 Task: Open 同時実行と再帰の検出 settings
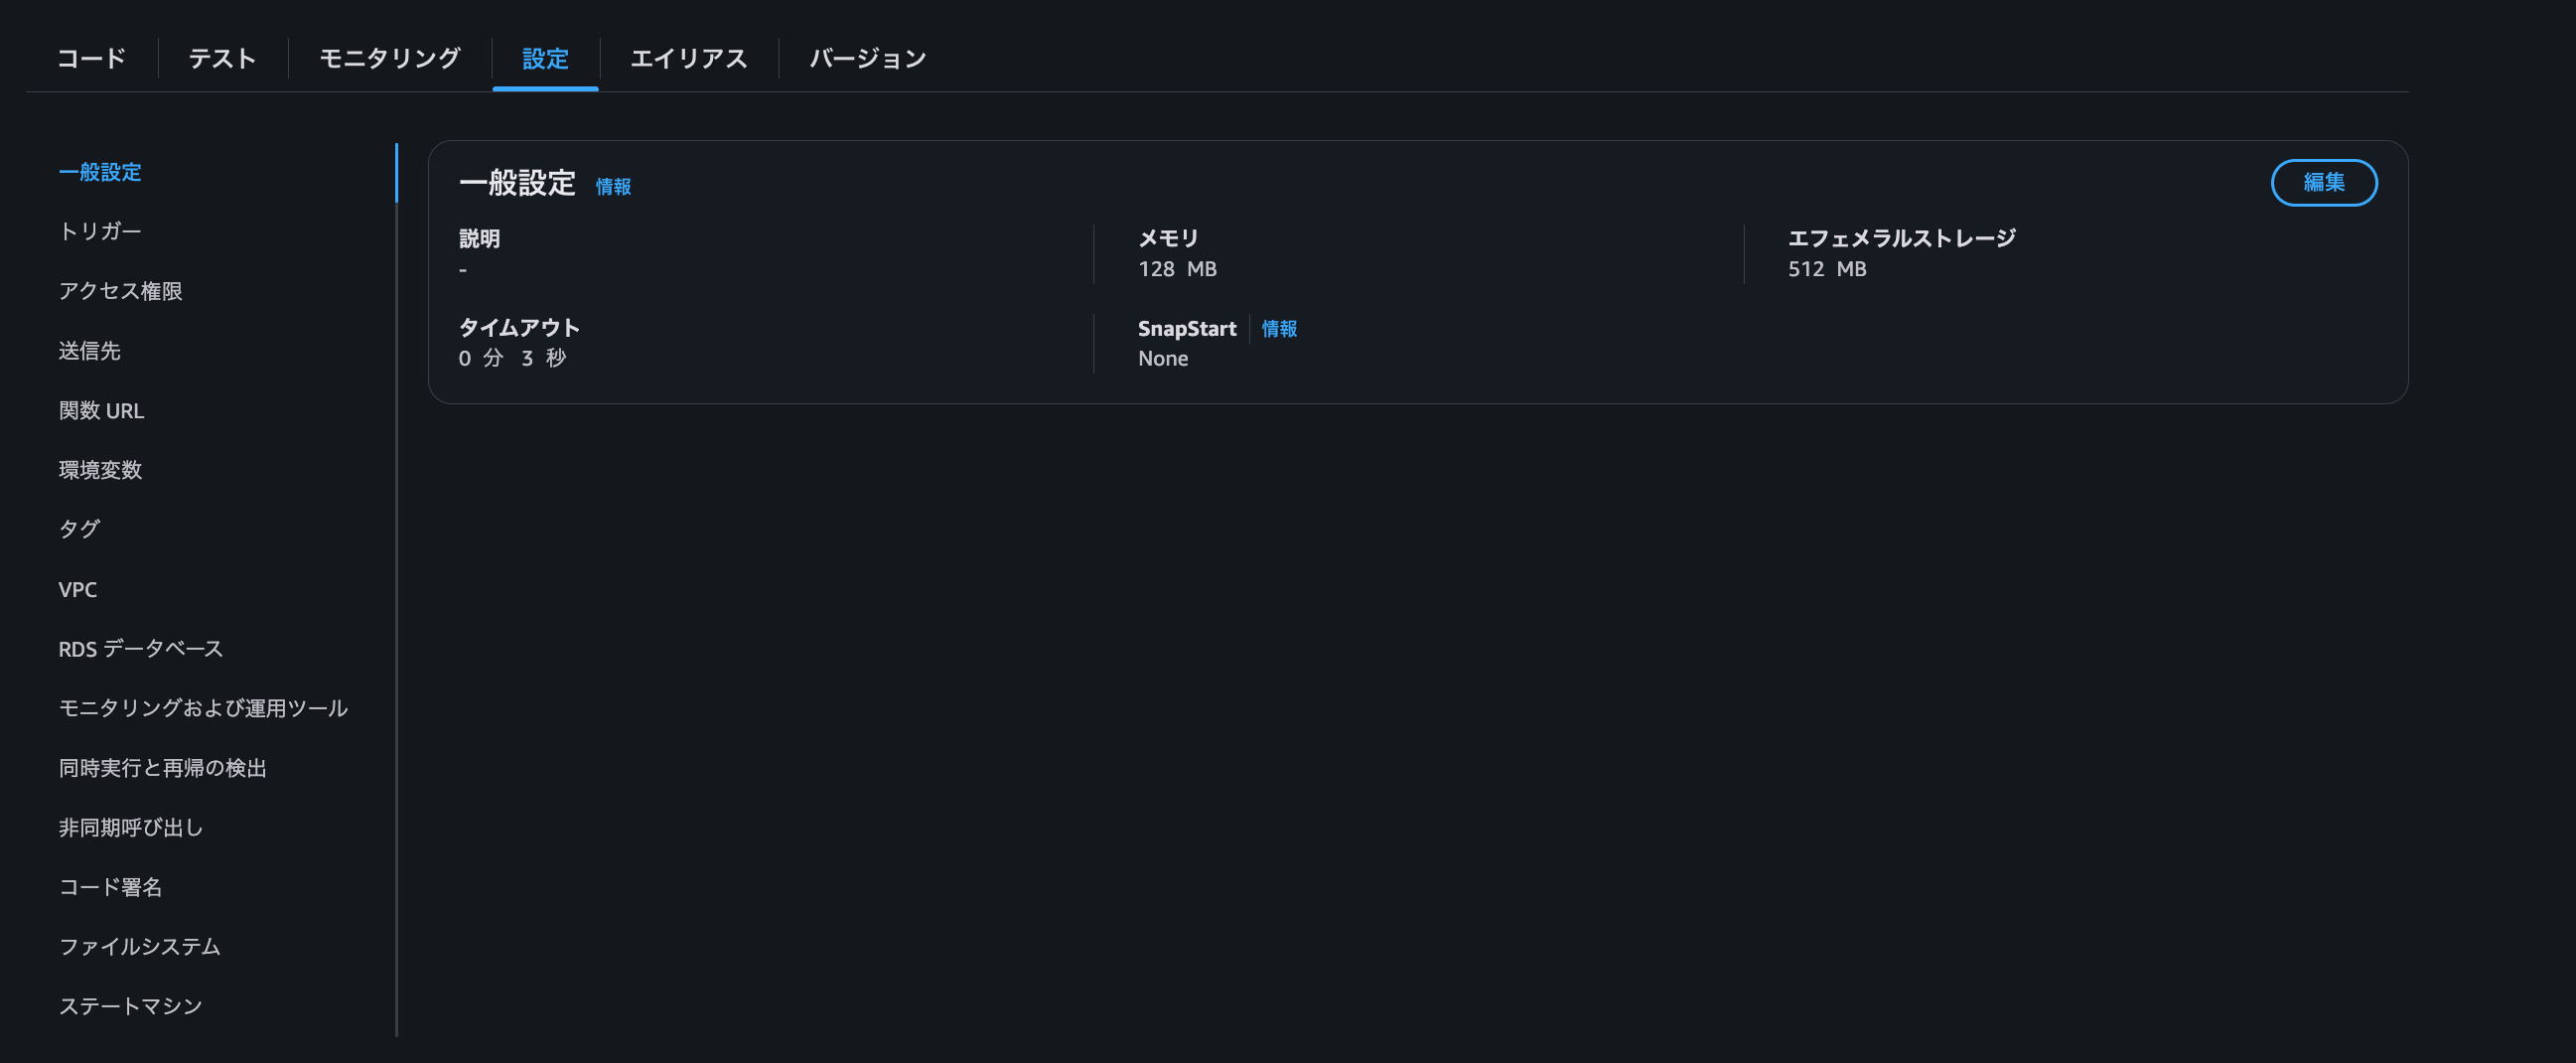click(162, 768)
